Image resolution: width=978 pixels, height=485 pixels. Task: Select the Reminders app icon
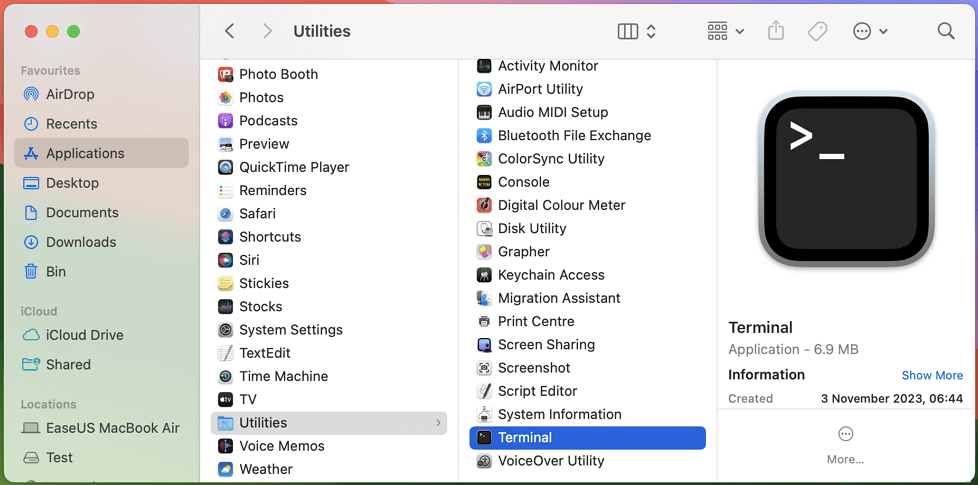pyautogui.click(x=225, y=190)
